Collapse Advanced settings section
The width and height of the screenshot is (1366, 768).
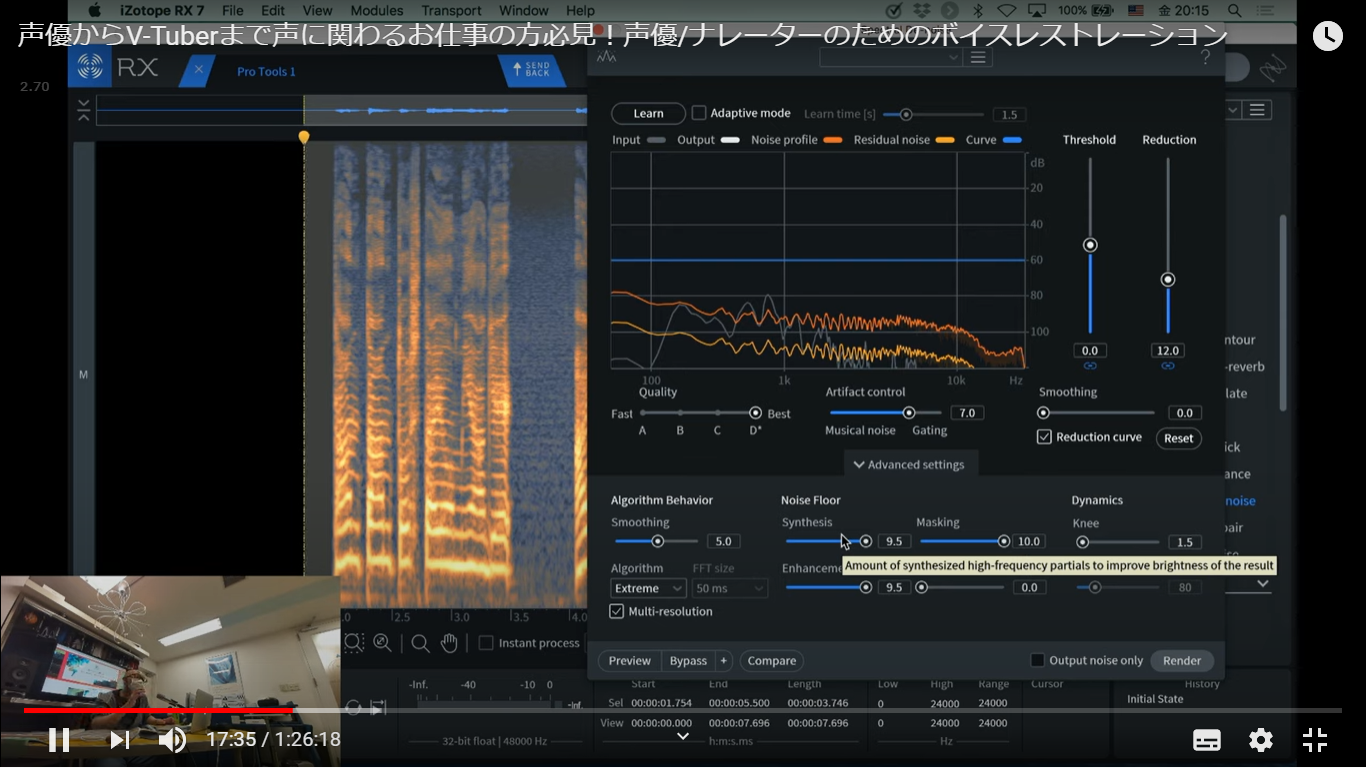tap(909, 464)
